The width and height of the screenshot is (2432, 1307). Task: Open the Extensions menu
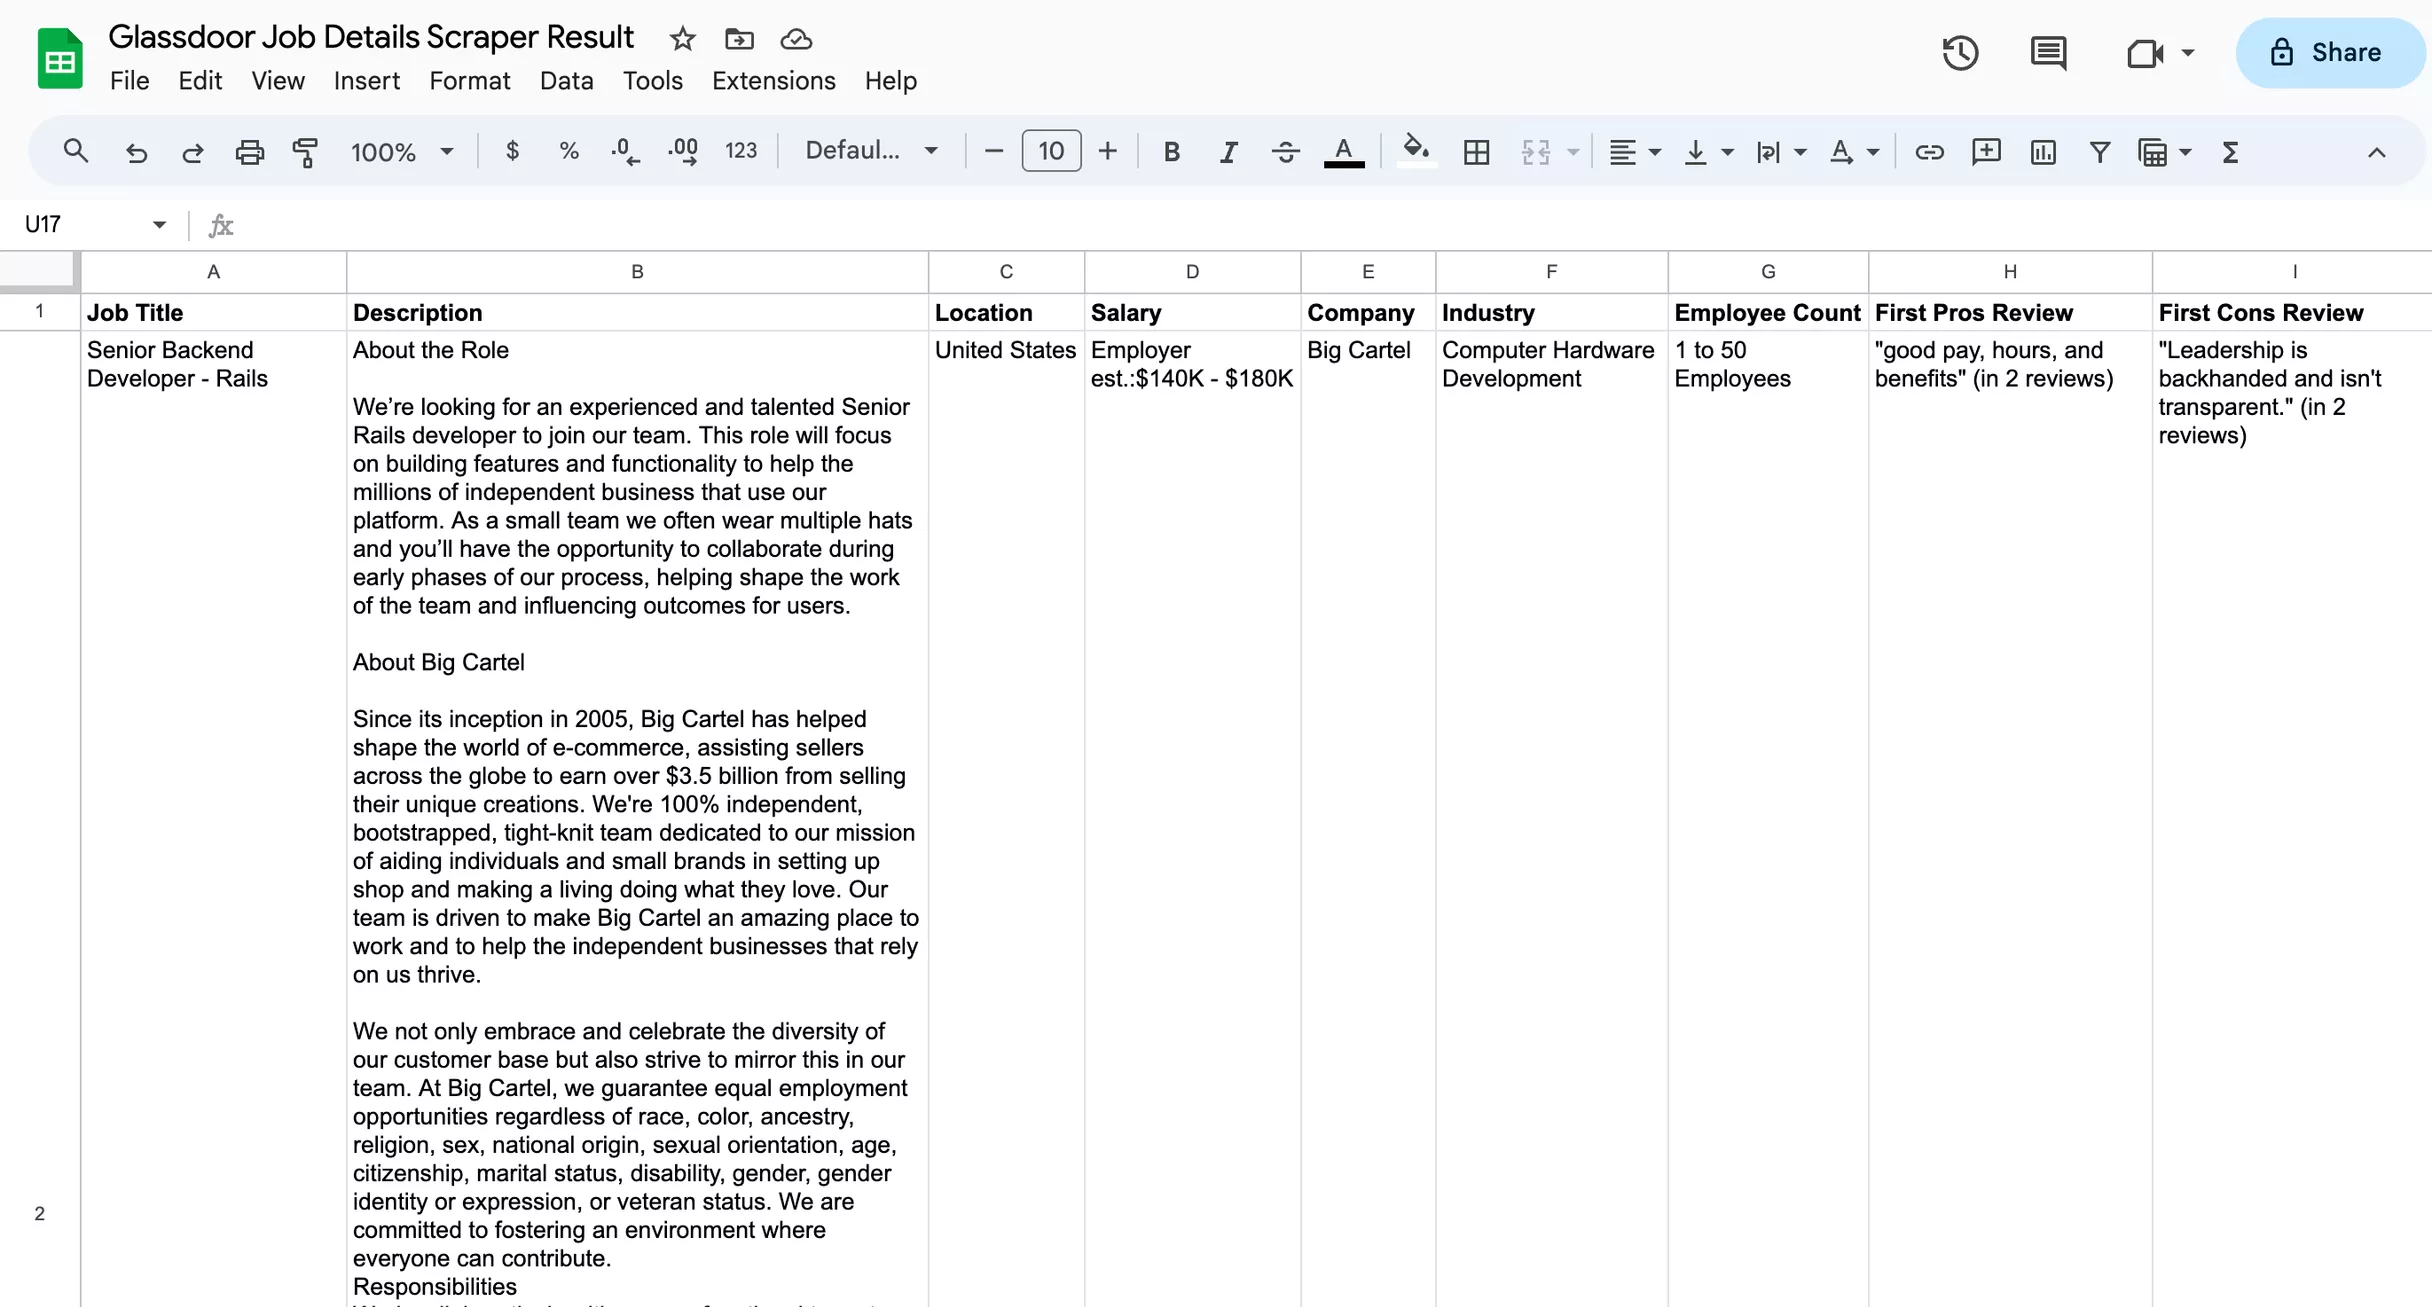(x=773, y=81)
